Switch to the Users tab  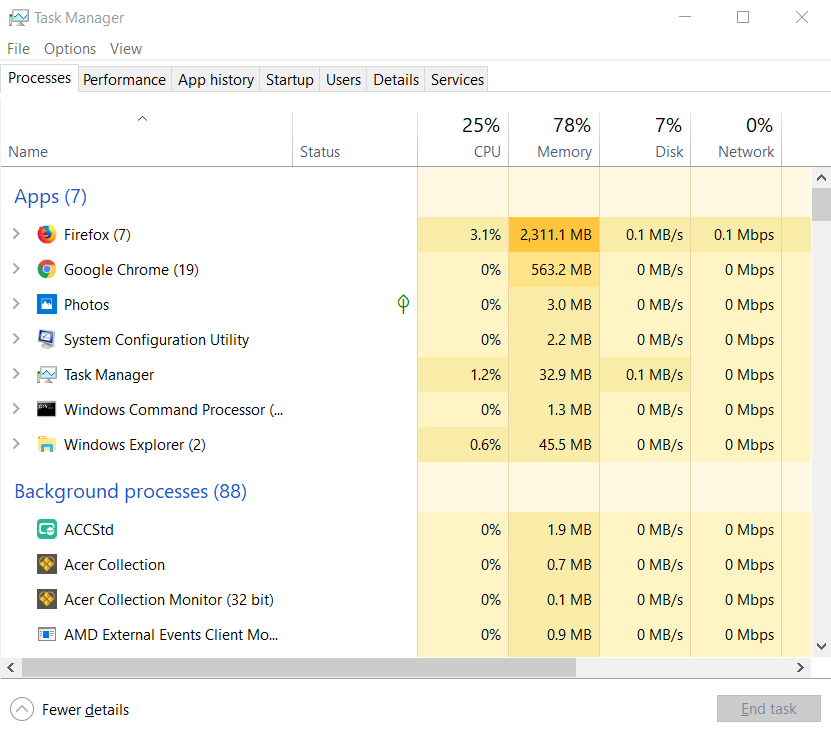pos(343,79)
